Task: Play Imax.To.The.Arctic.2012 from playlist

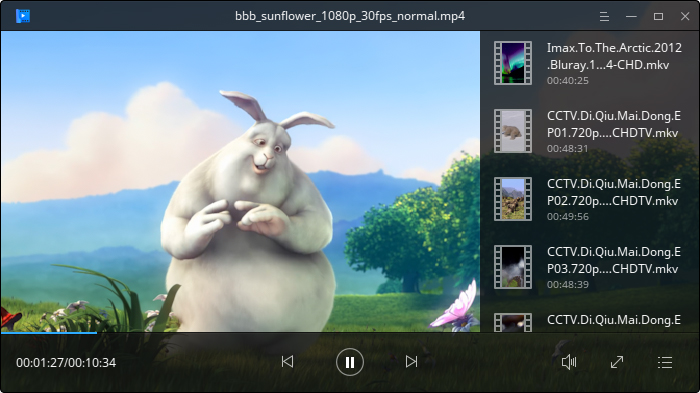Action: coord(590,63)
